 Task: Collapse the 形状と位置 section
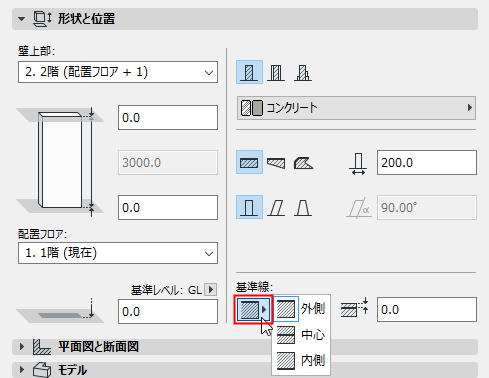pos(21,19)
